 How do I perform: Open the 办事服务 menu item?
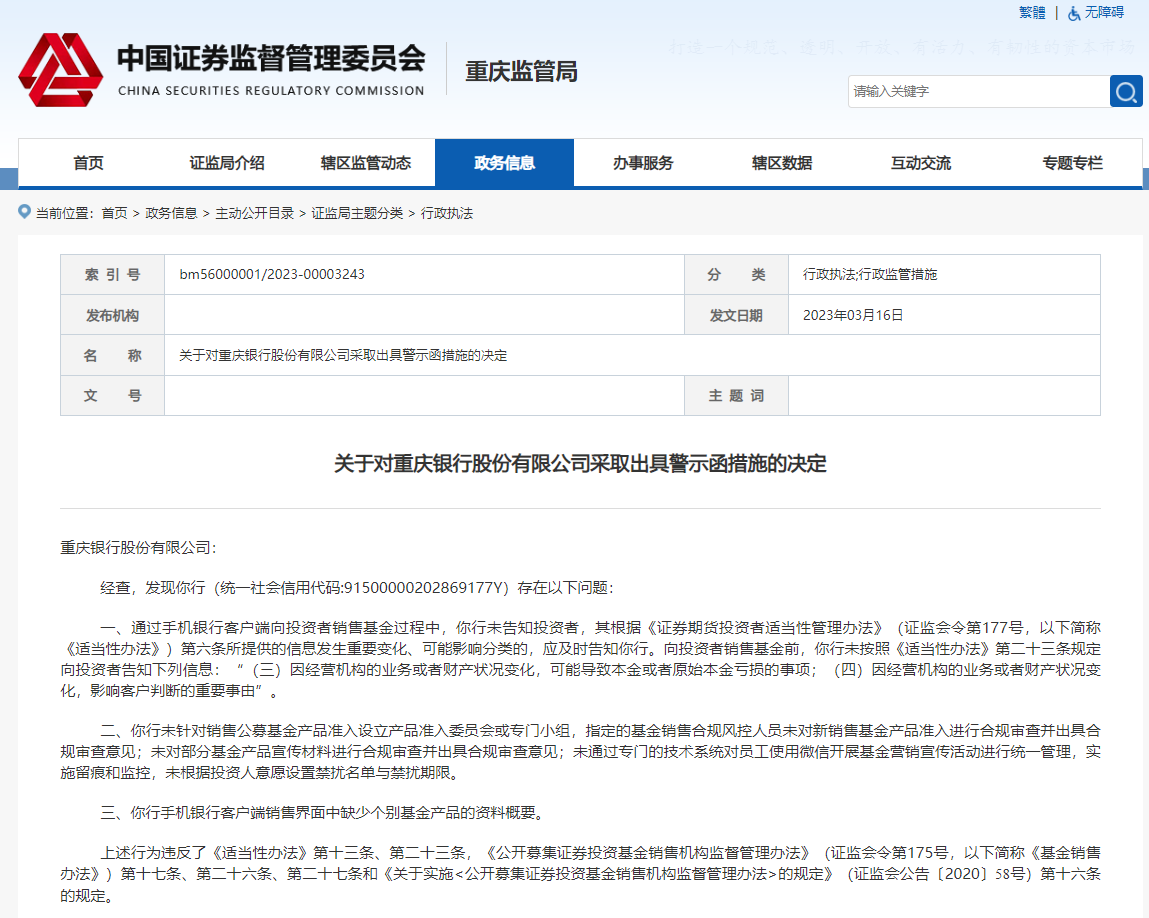click(644, 162)
